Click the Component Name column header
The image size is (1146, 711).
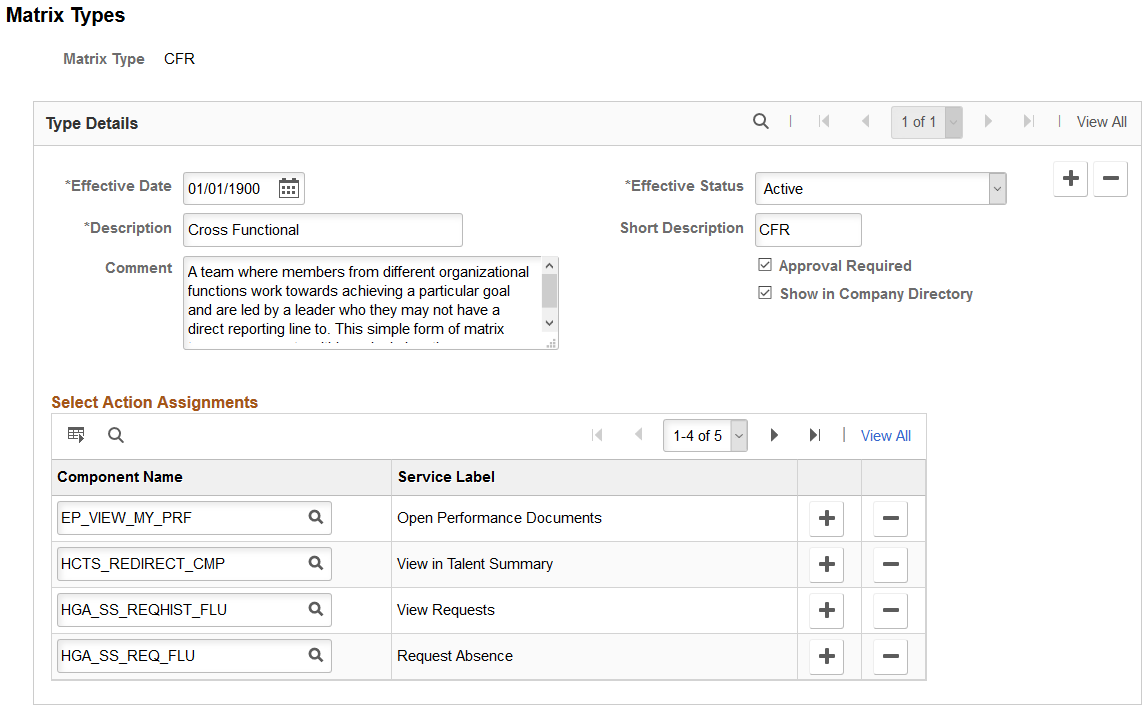(120, 476)
